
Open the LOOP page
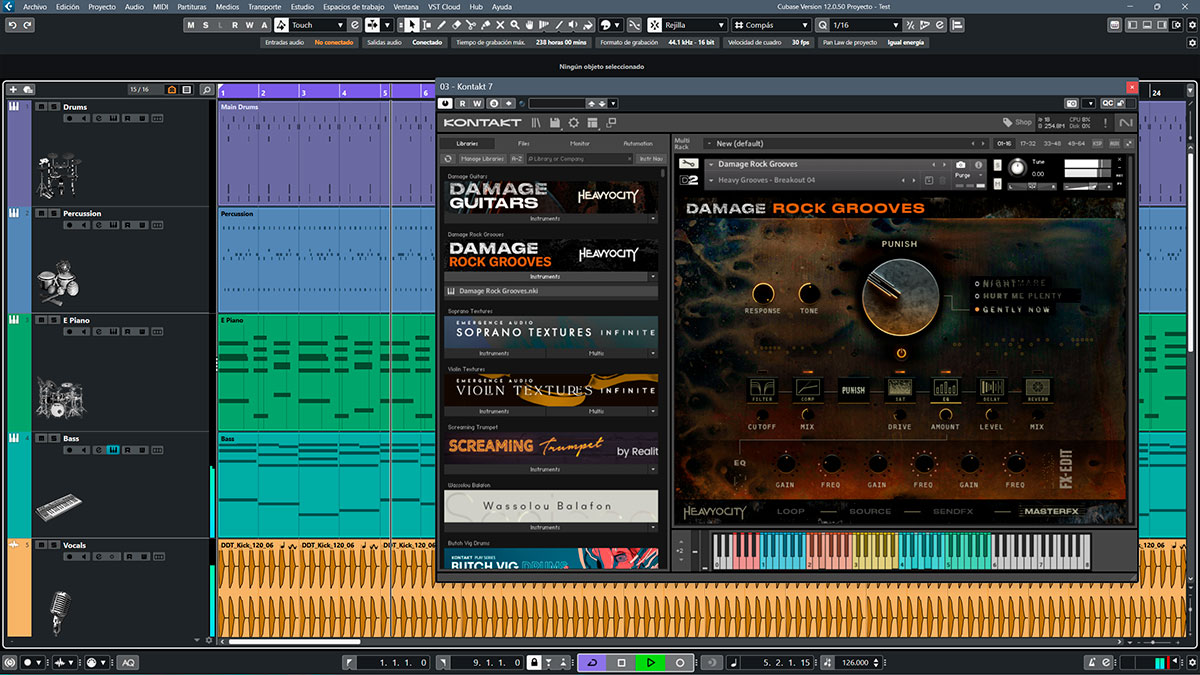pos(790,511)
